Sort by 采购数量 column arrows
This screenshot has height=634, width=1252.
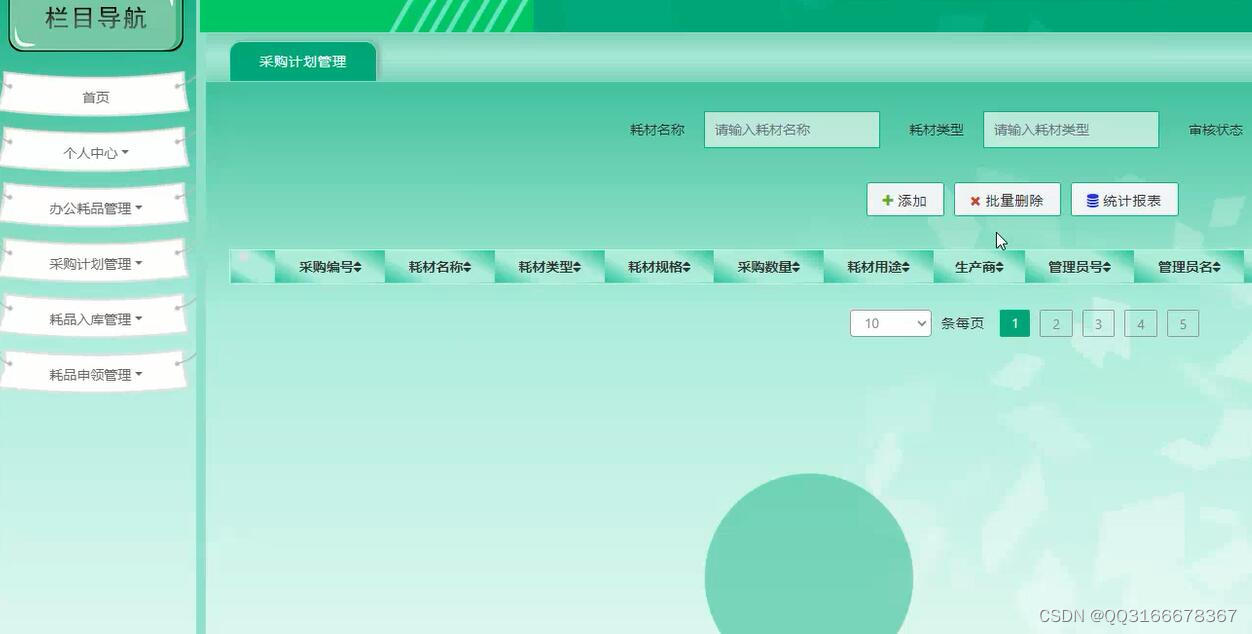[x=796, y=267]
